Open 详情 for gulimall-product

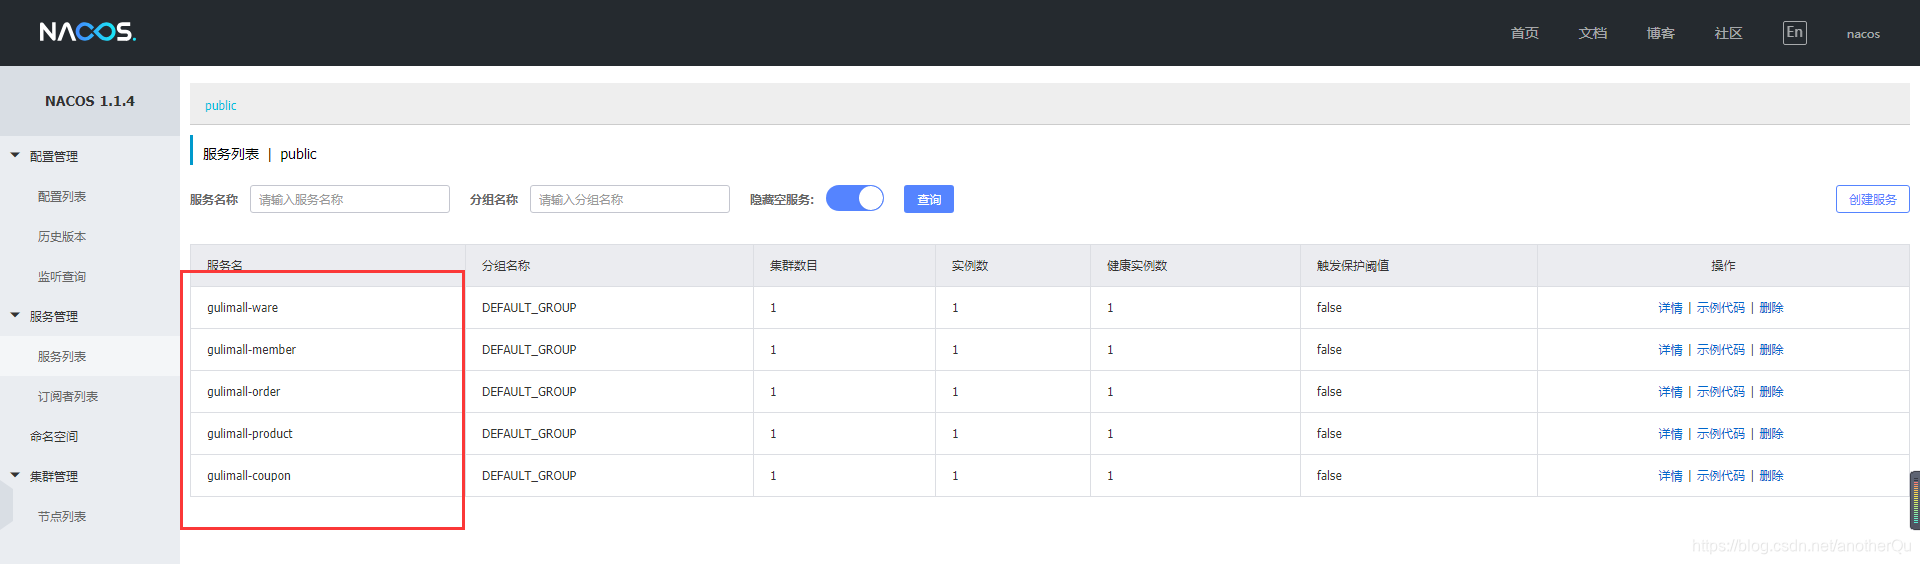[1670, 434]
